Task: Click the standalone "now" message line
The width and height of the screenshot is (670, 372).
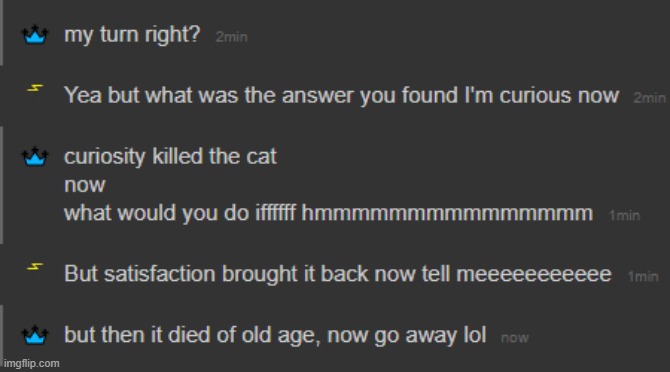Action: 85,185
